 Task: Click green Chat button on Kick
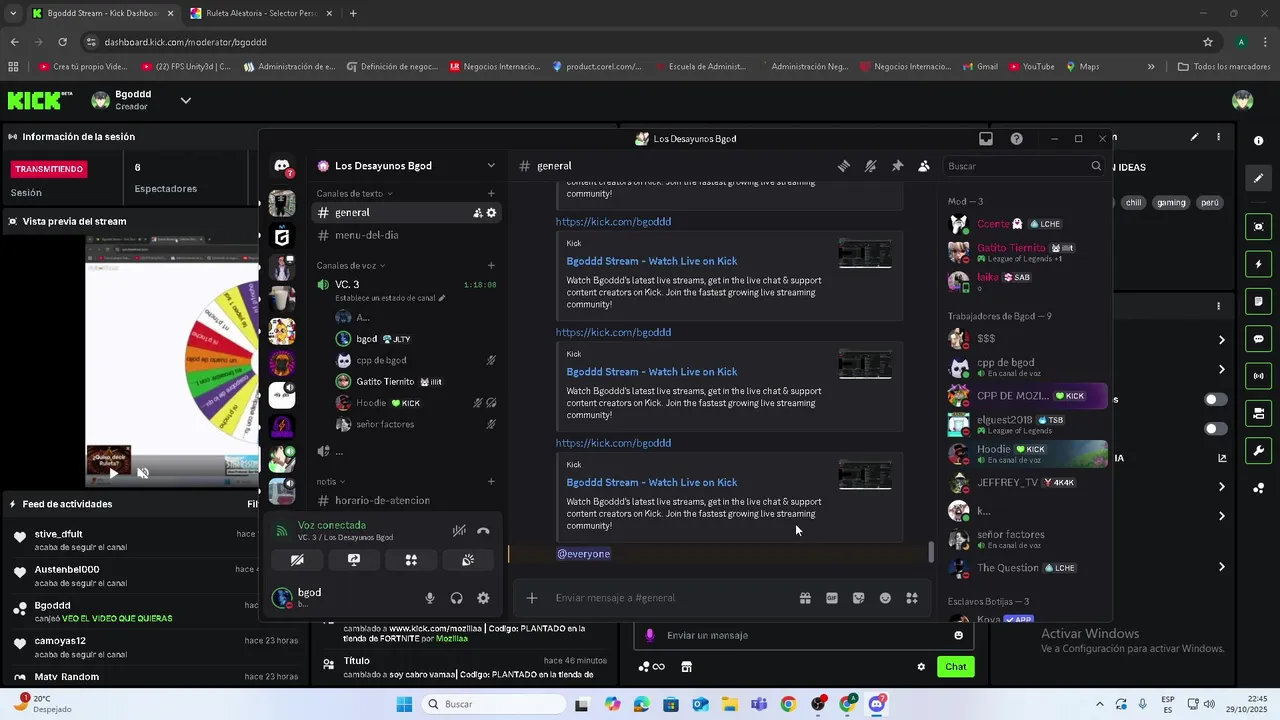956,667
